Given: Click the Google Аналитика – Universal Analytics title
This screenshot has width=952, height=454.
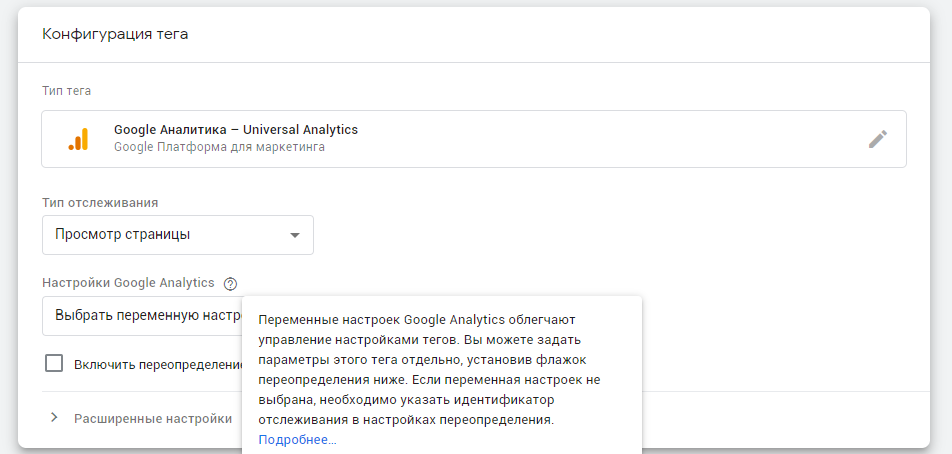Looking at the screenshot, I should 236,129.
